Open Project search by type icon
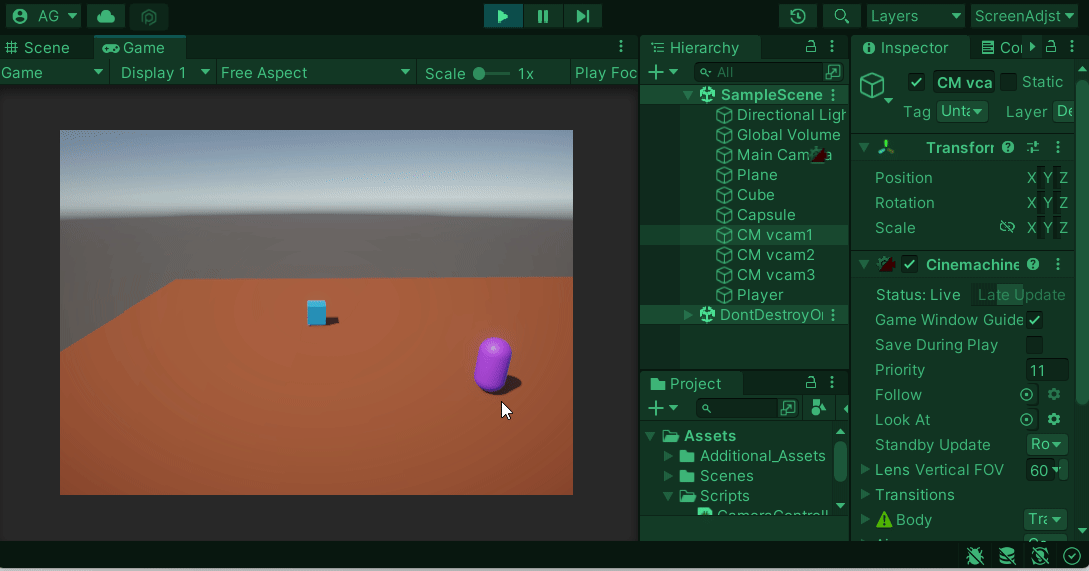The height and width of the screenshot is (571, 1089). 819,408
